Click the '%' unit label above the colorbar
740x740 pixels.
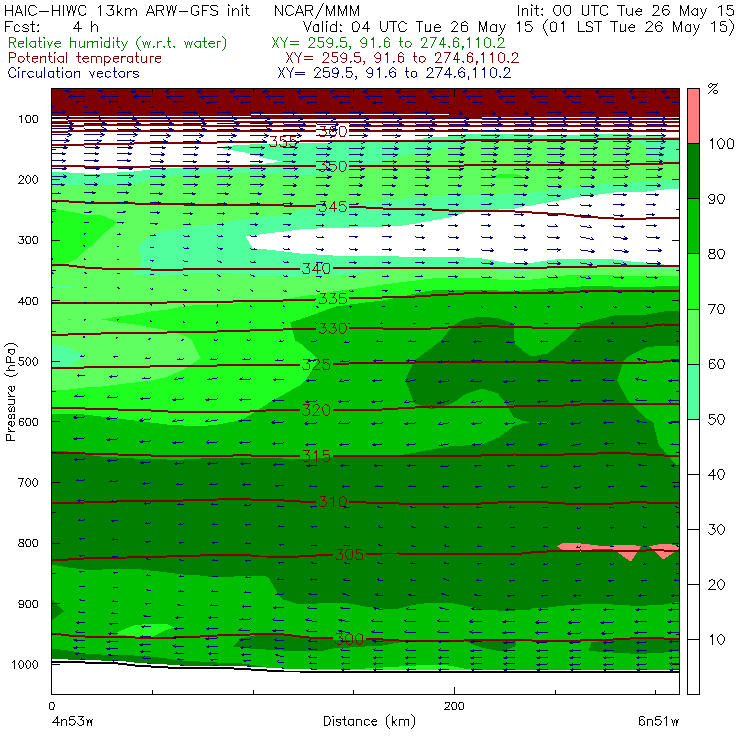[x=713, y=89]
